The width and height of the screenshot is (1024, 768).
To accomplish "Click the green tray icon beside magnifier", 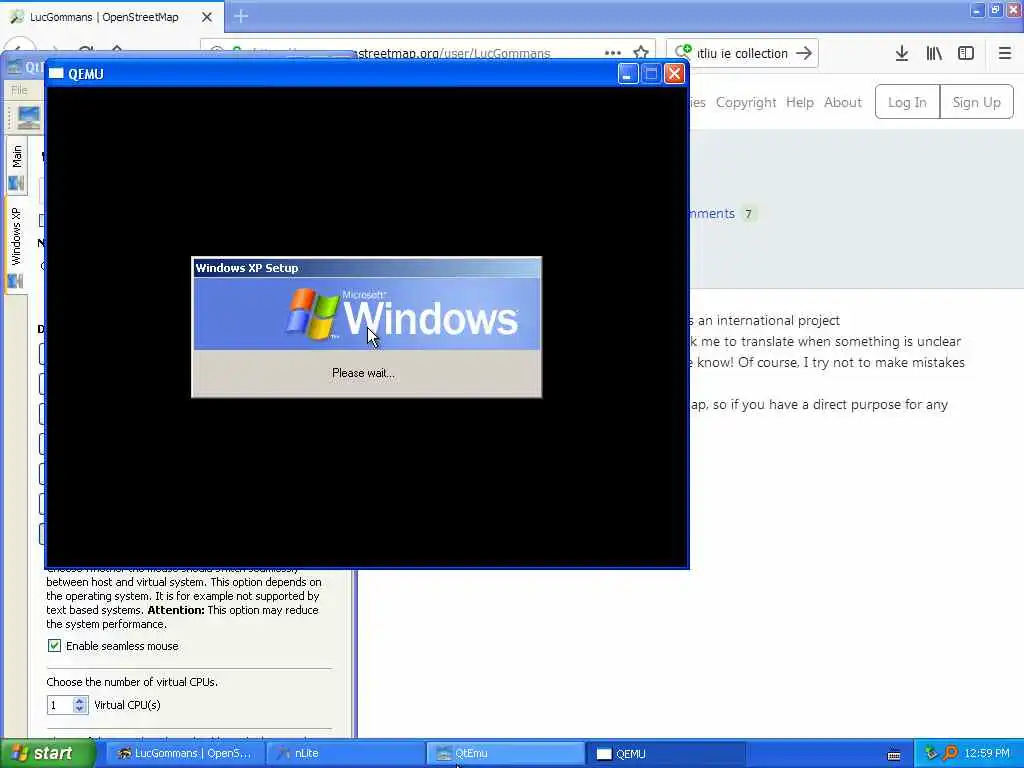I will [931, 753].
